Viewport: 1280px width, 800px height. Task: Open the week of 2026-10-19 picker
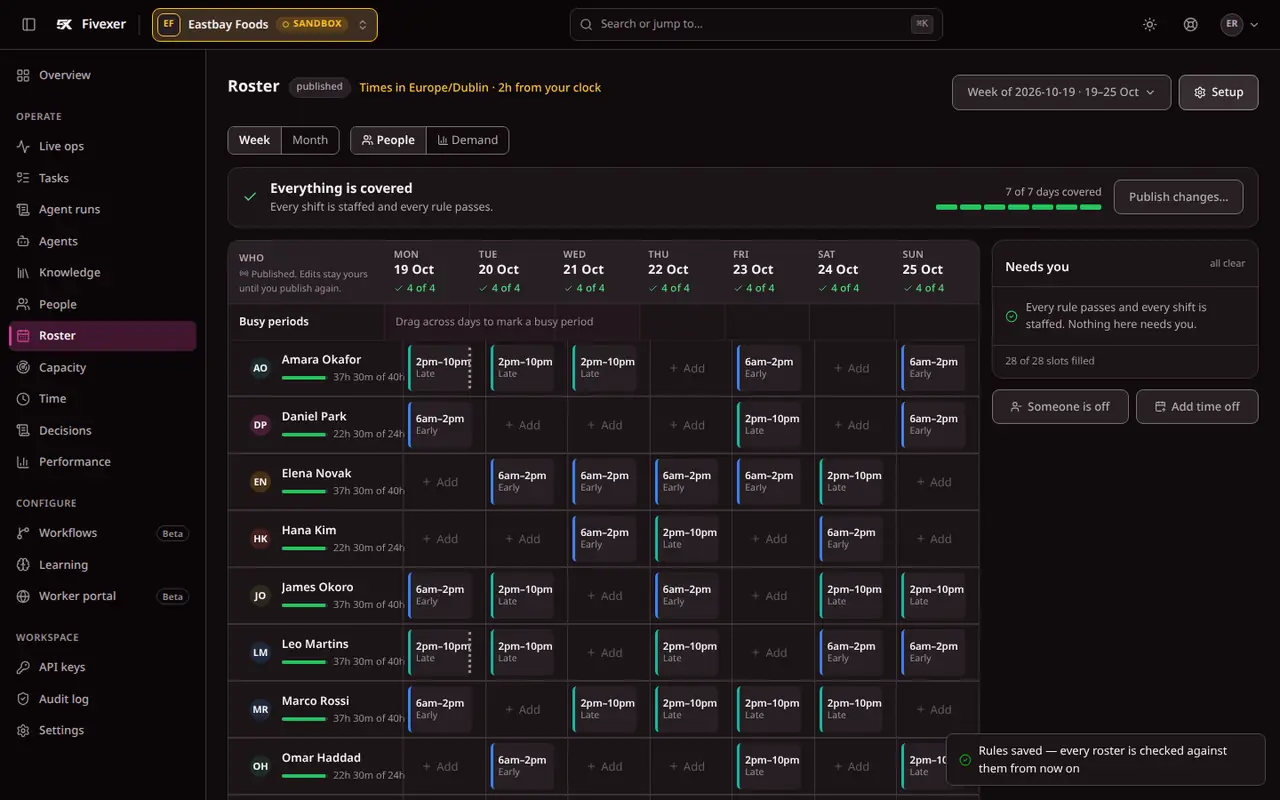(1061, 92)
